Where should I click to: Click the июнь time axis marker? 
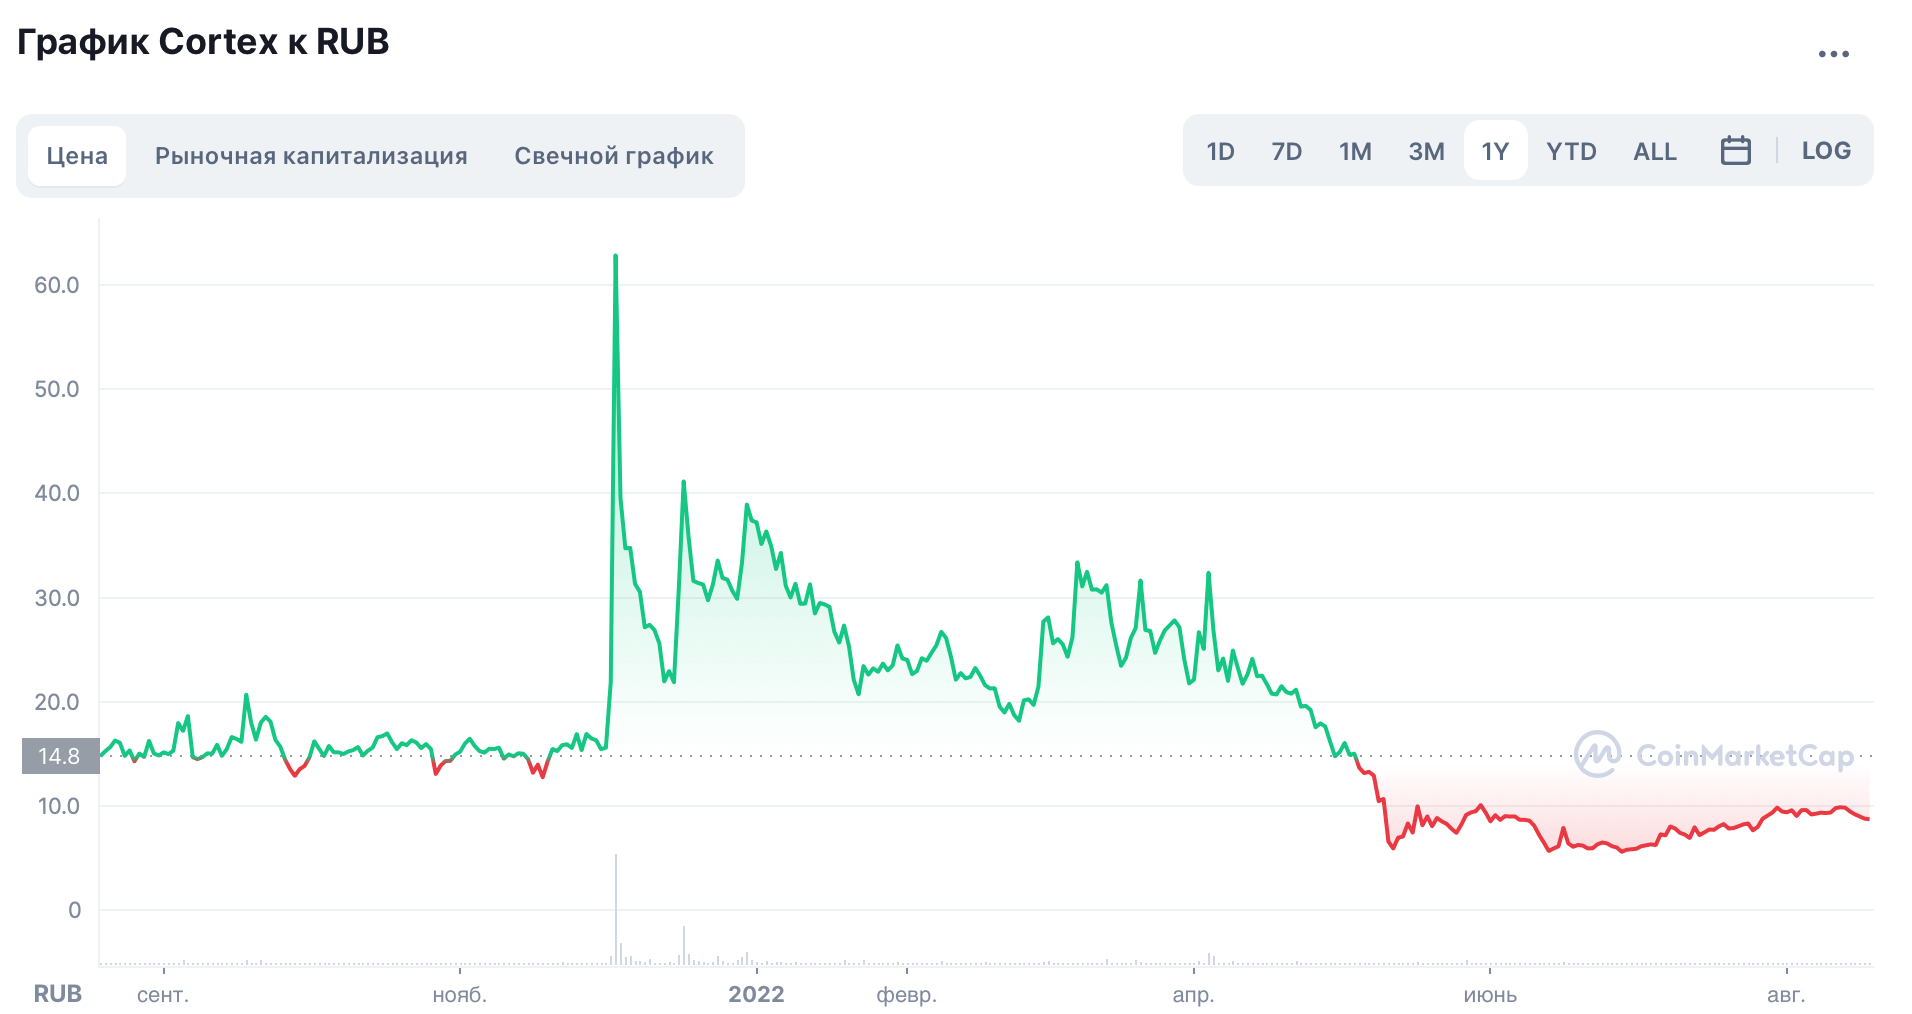pos(1489,995)
